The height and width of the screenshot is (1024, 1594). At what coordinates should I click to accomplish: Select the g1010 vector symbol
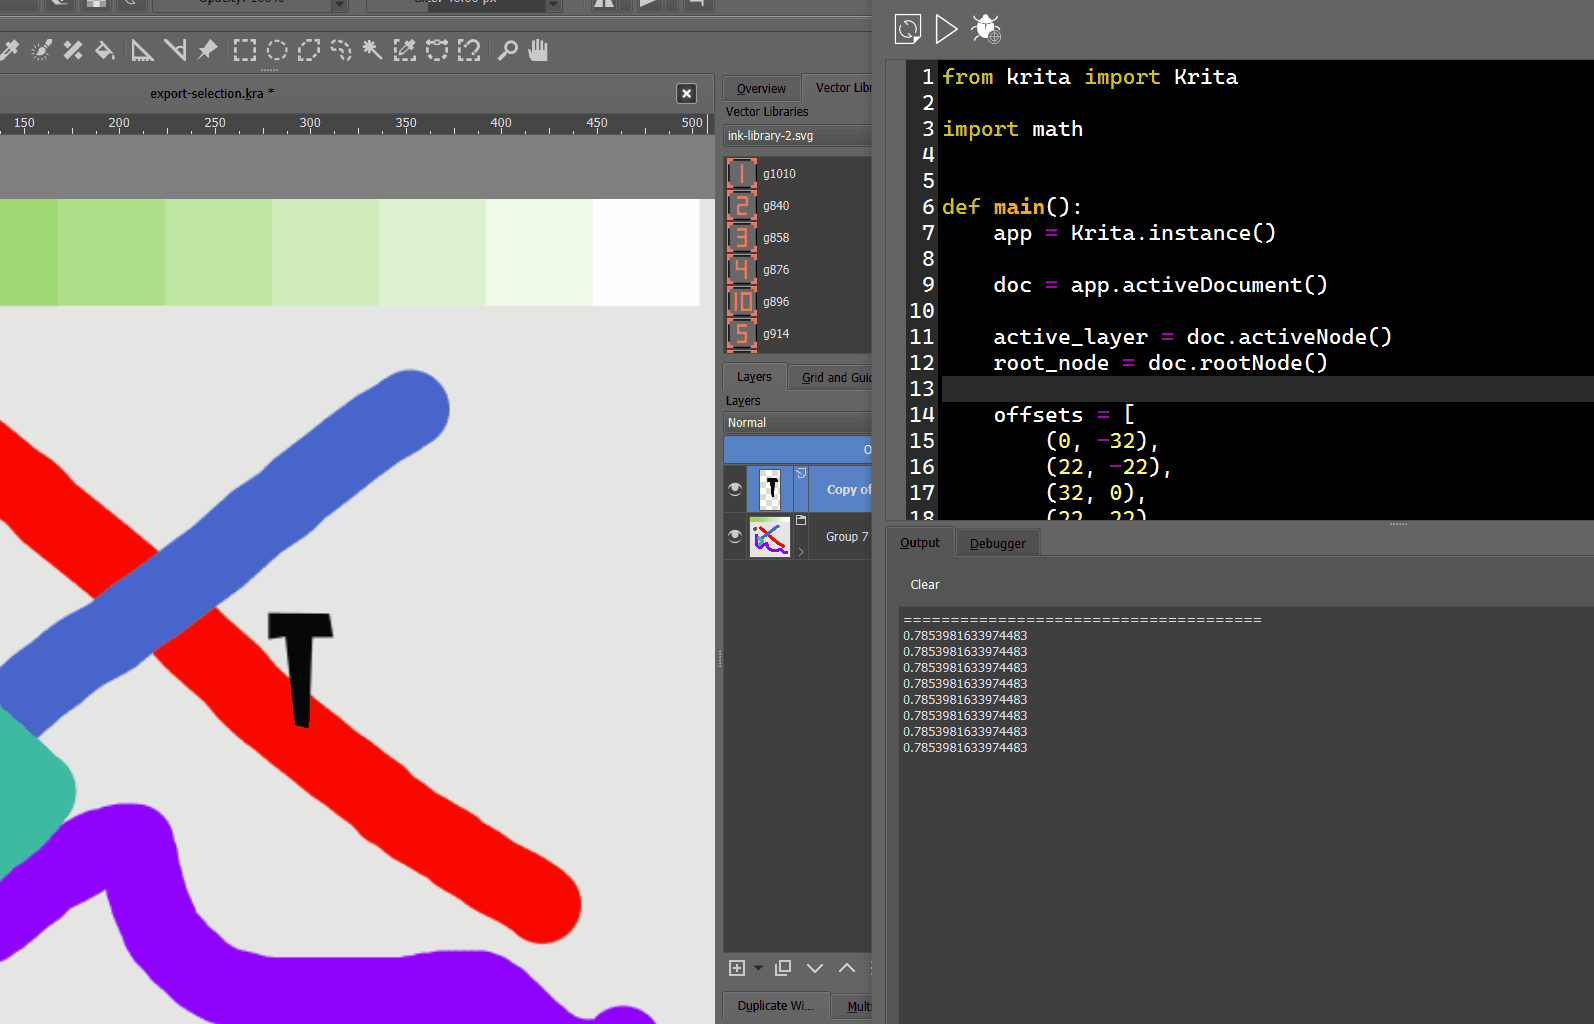742,174
